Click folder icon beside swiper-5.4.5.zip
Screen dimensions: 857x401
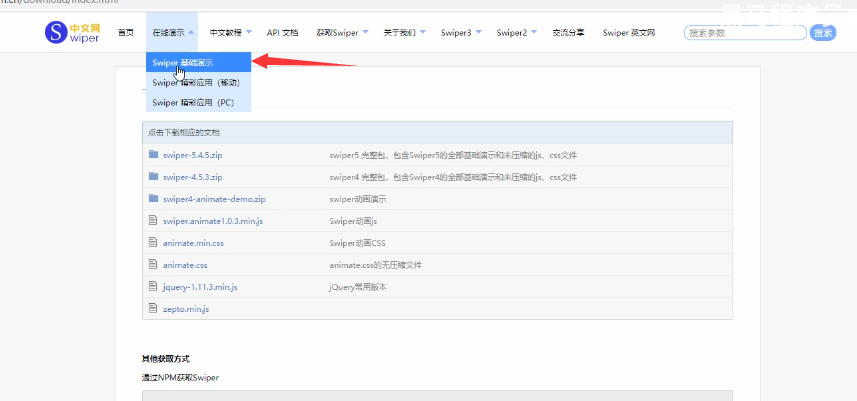point(153,155)
